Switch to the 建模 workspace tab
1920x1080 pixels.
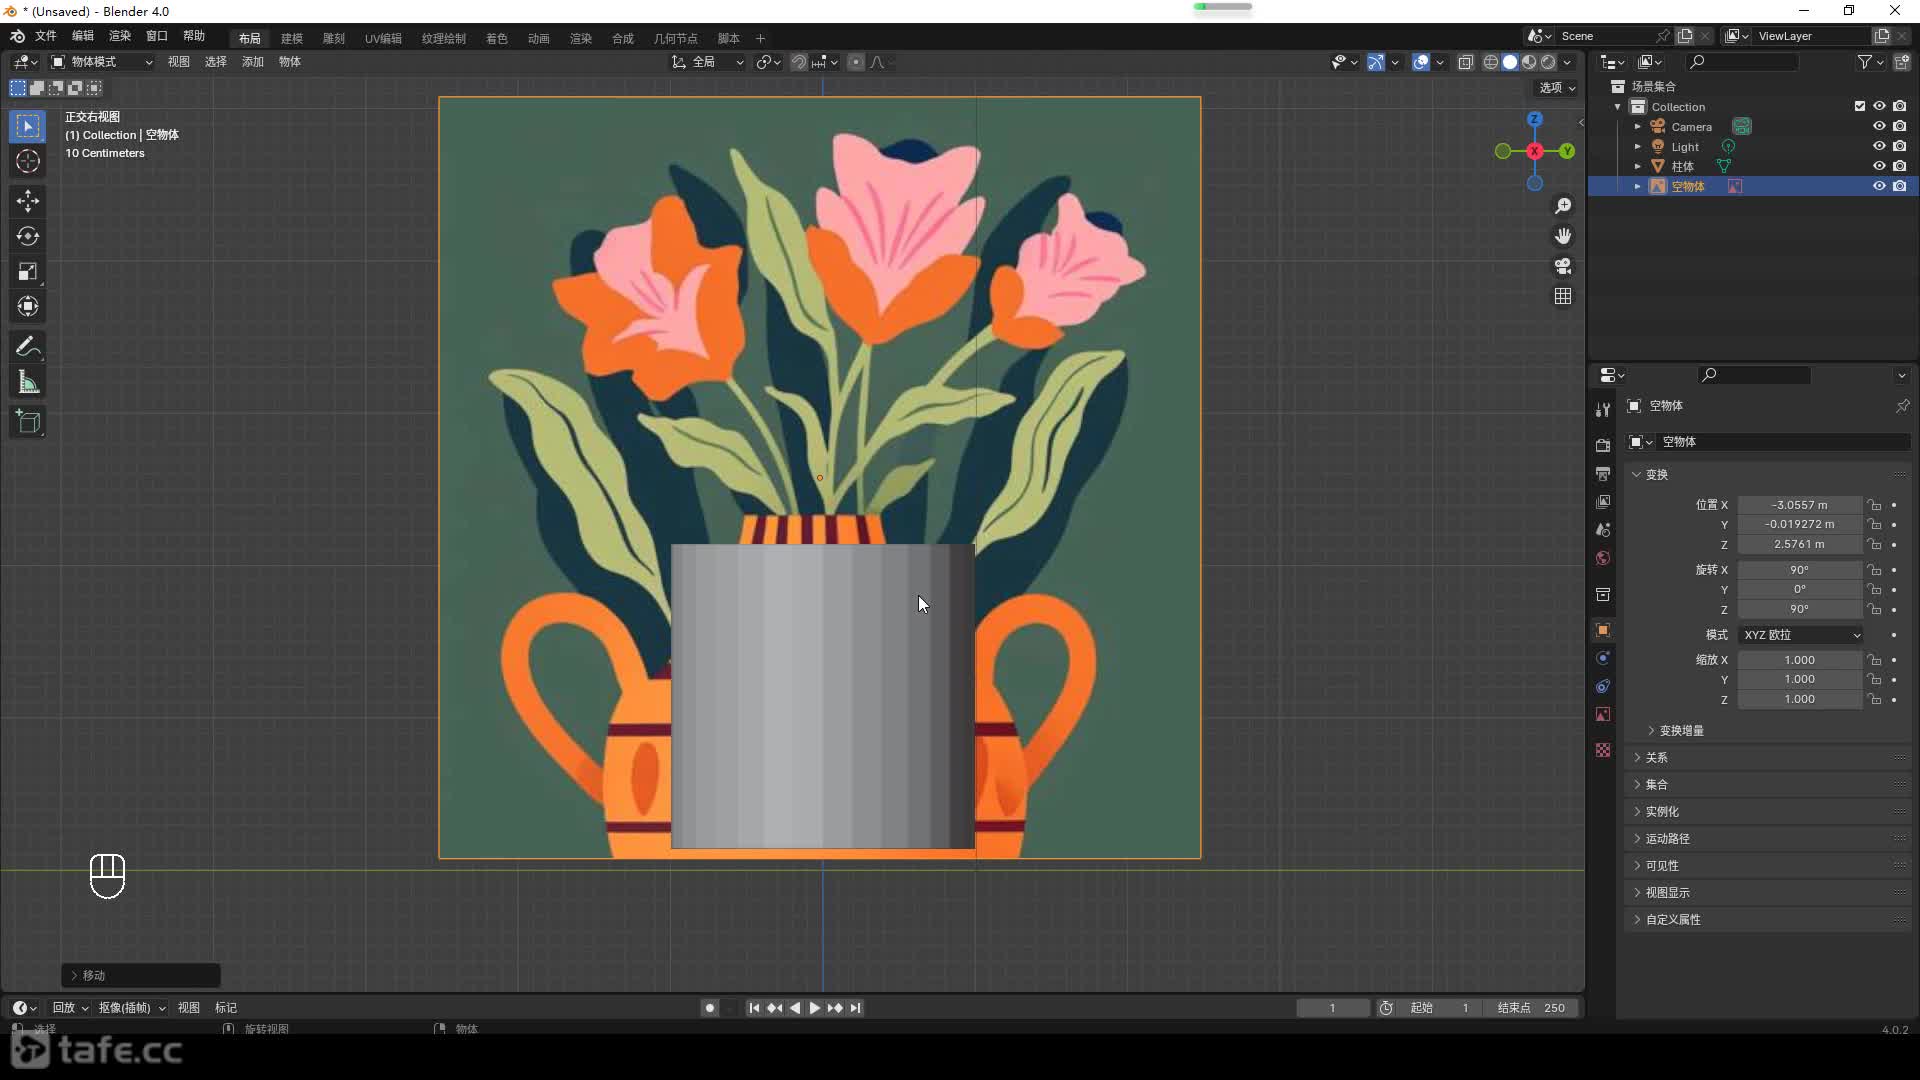pos(292,38)
